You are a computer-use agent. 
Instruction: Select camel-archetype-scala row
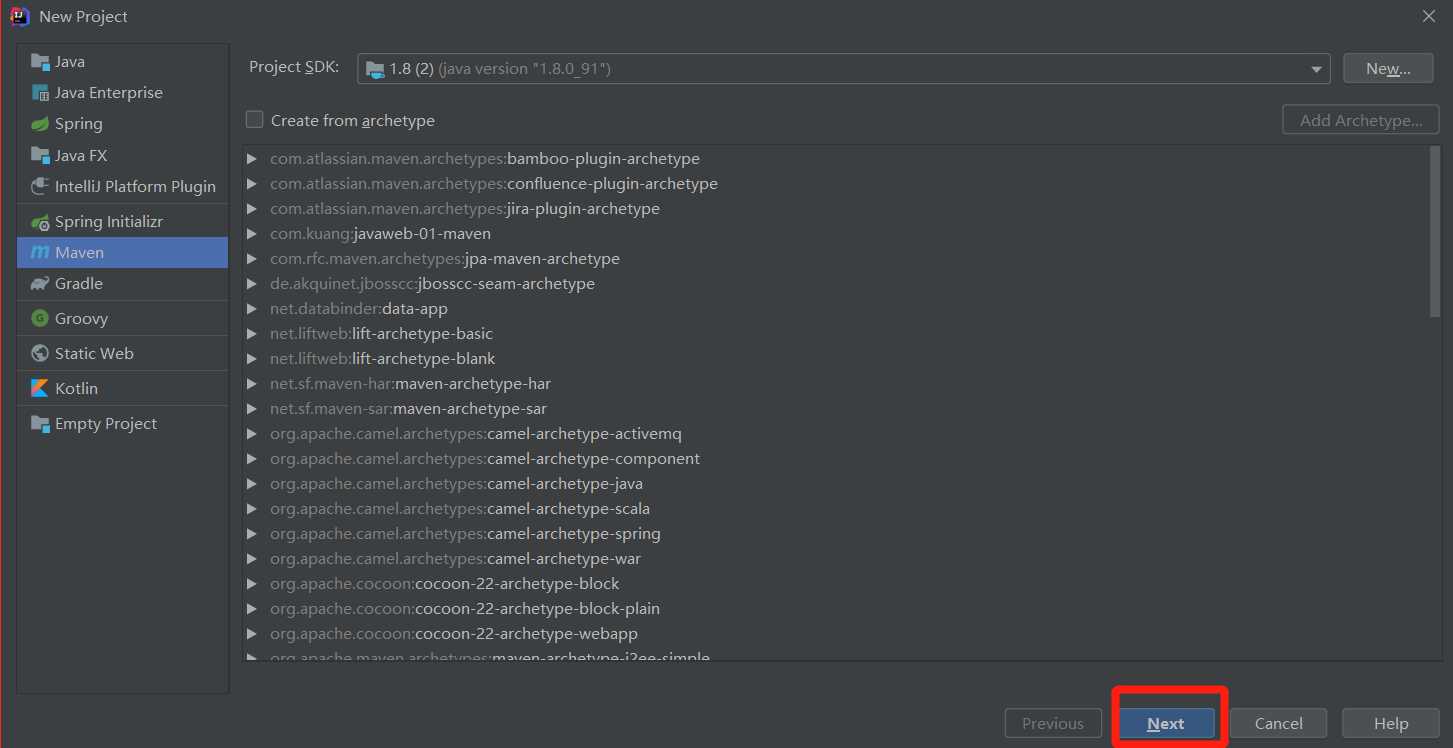[836, 509]
